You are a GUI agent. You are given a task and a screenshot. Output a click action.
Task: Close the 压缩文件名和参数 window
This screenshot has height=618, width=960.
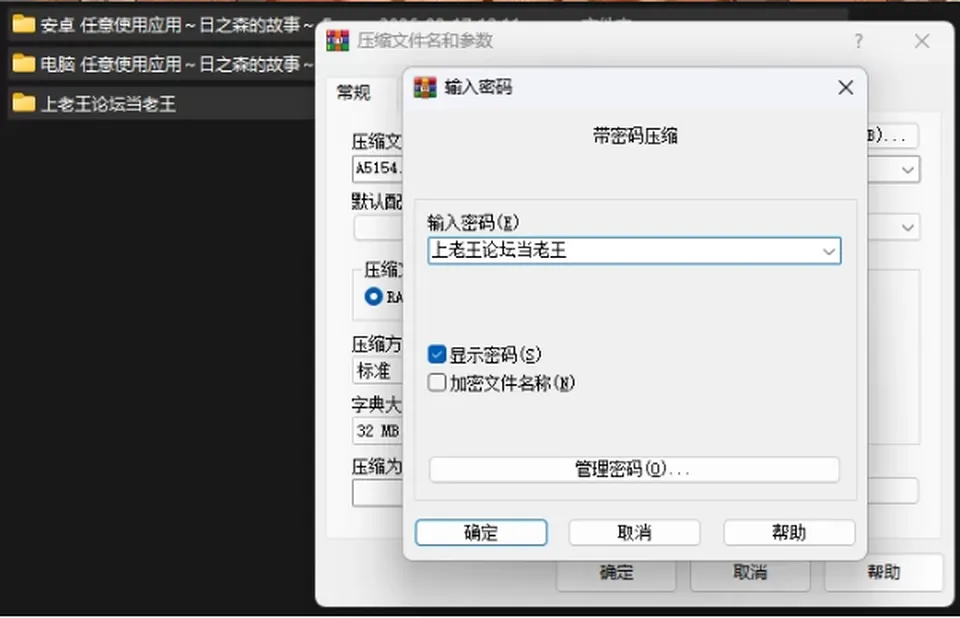pos(921,41)
